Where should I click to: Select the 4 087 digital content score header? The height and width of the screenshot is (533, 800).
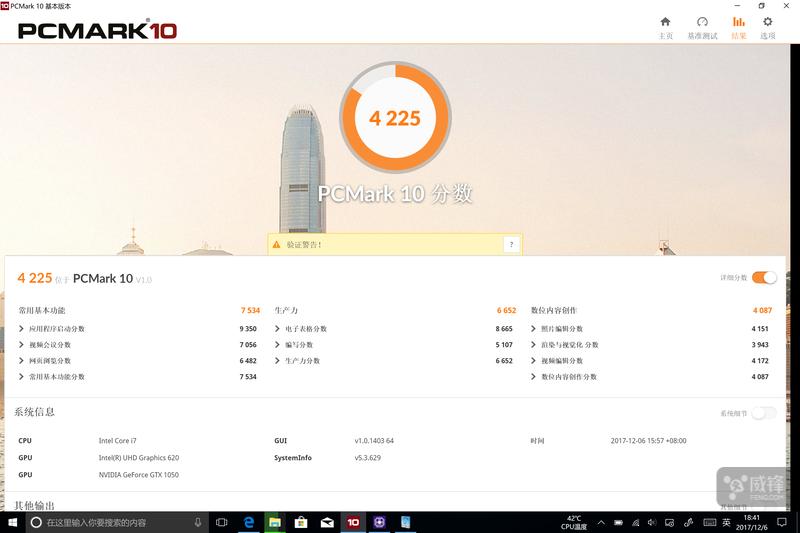point(762,310)
